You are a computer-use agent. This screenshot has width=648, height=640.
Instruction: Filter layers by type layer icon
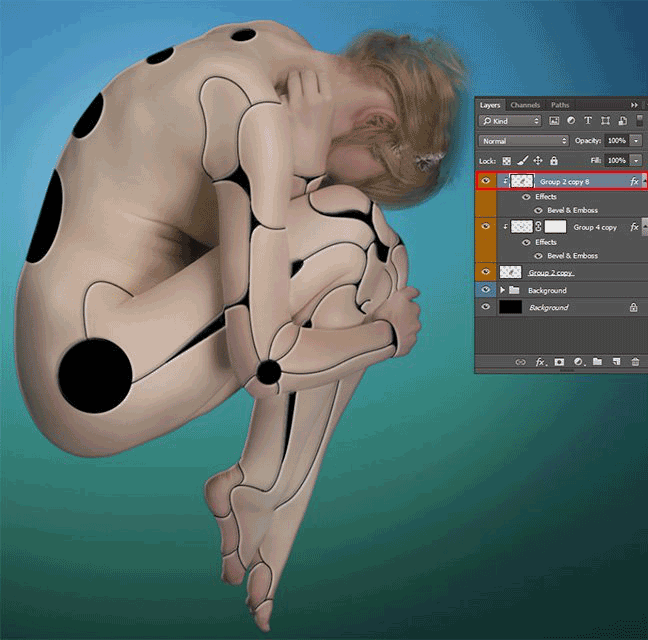coord(588,121)
